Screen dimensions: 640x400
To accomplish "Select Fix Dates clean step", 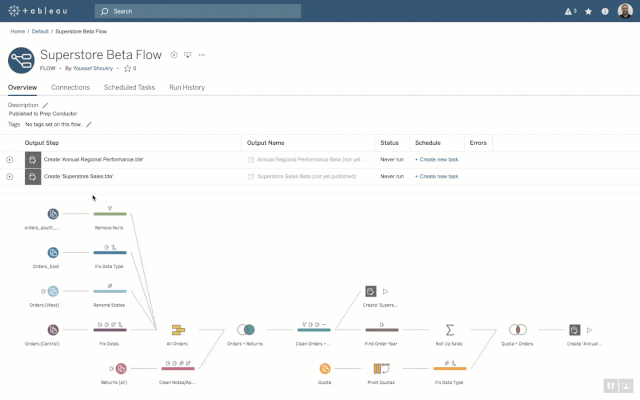I will [x=110, y=329].
